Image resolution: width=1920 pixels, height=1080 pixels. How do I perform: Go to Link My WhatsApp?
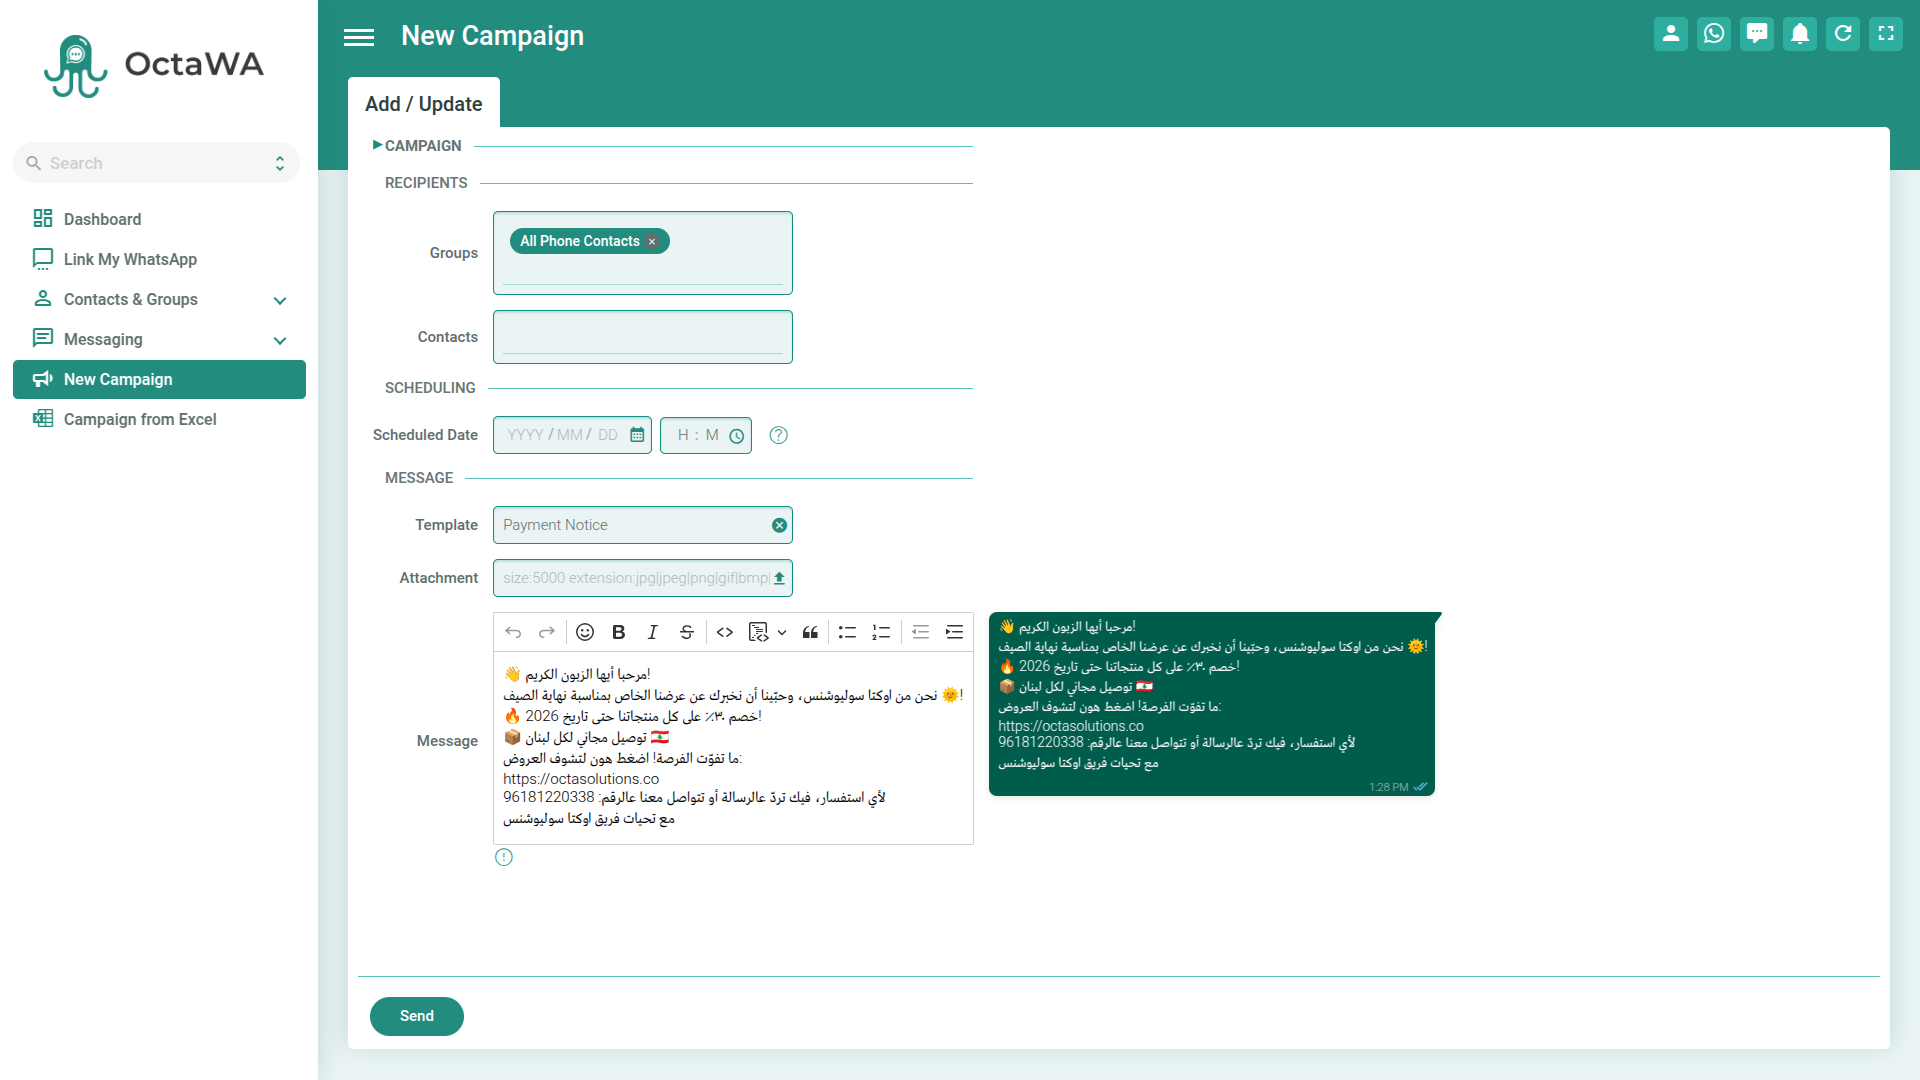[x=130, y=259]
